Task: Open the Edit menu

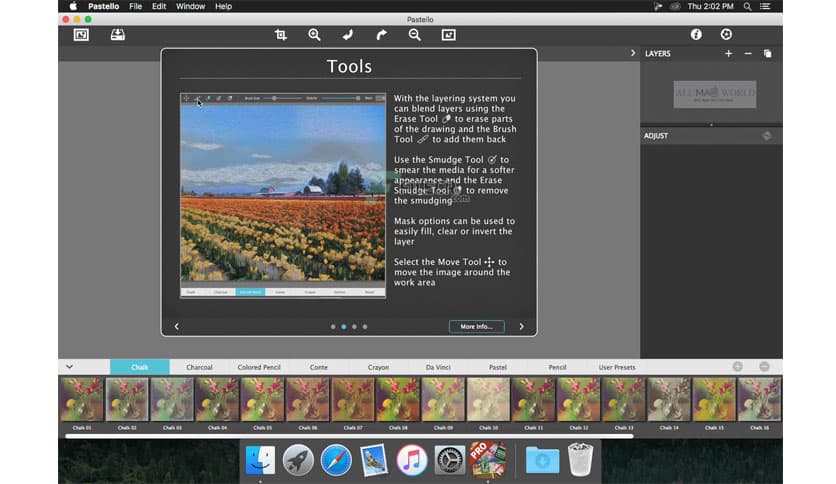Action: pyautogui.click(x=159, y=6)
